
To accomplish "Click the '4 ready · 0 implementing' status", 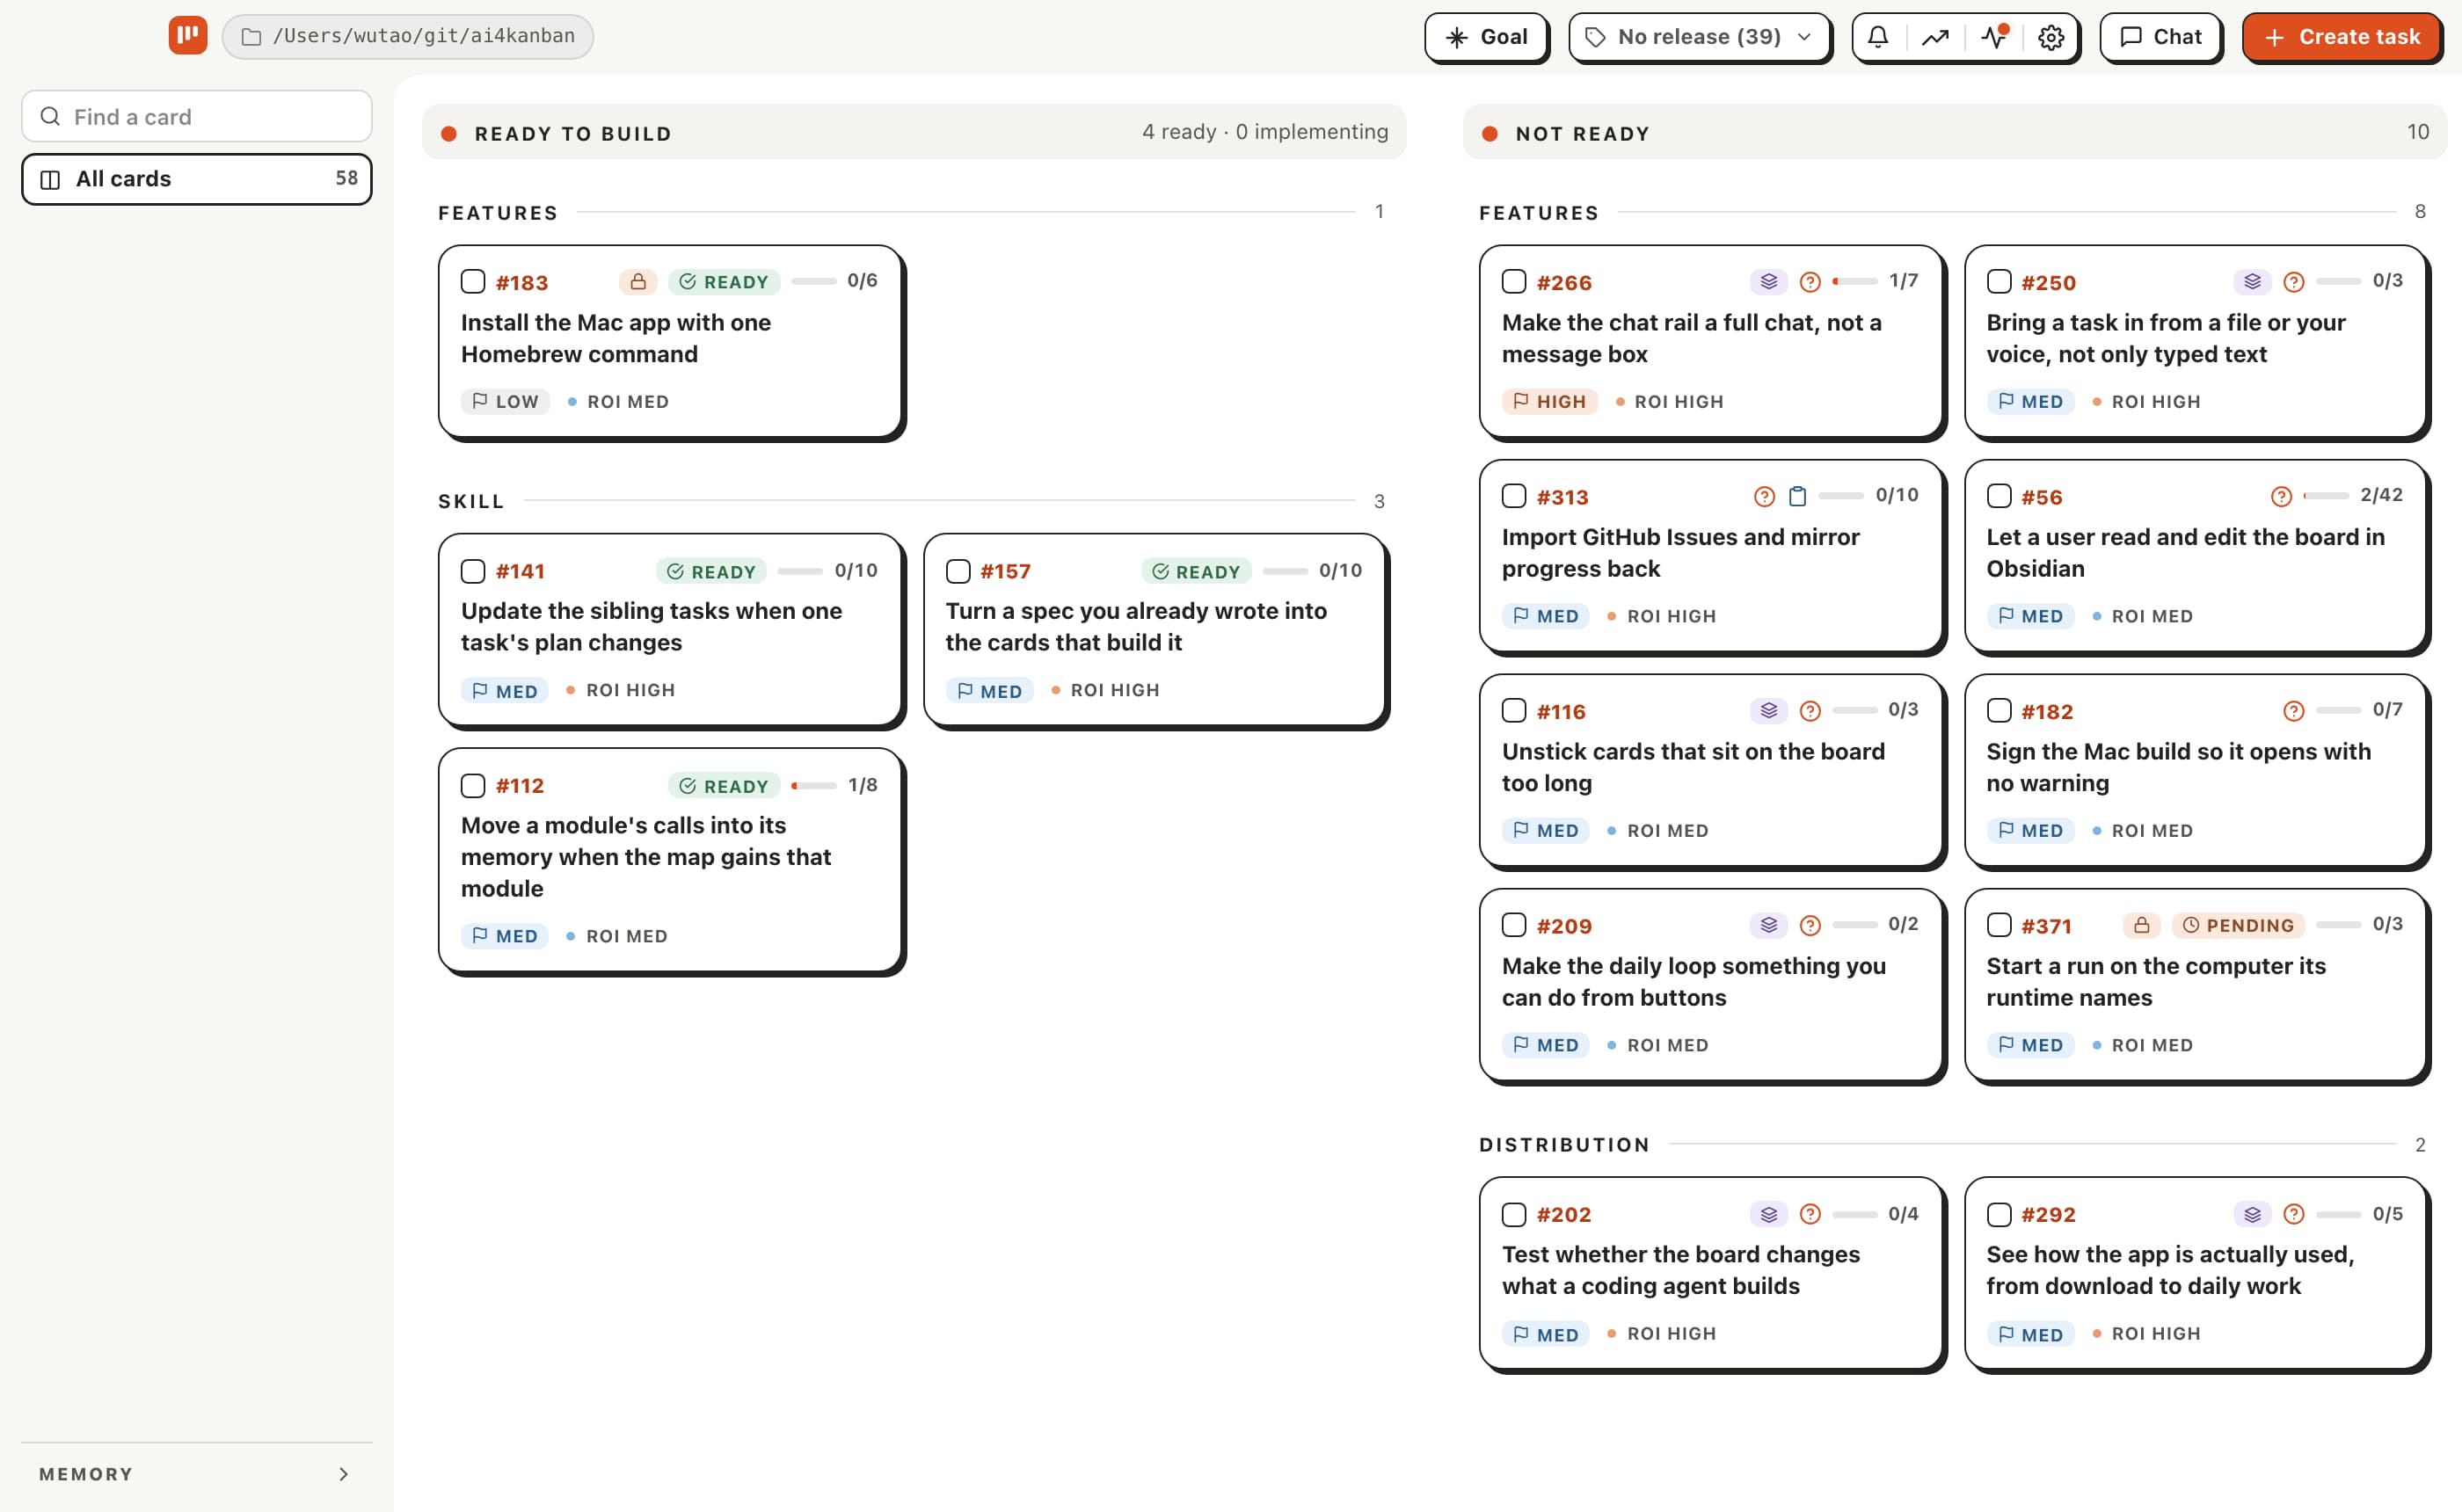I will click(x=1265, y=132).
